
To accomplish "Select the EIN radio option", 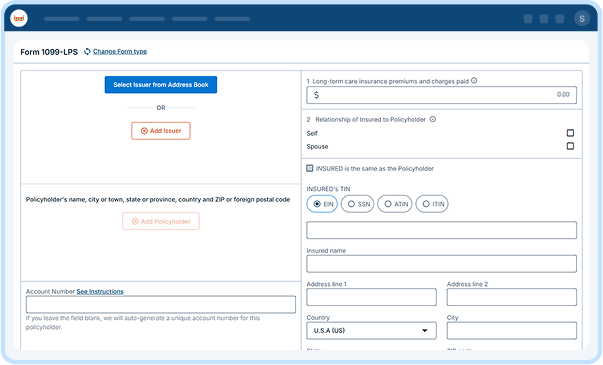I will click(322, 204).
